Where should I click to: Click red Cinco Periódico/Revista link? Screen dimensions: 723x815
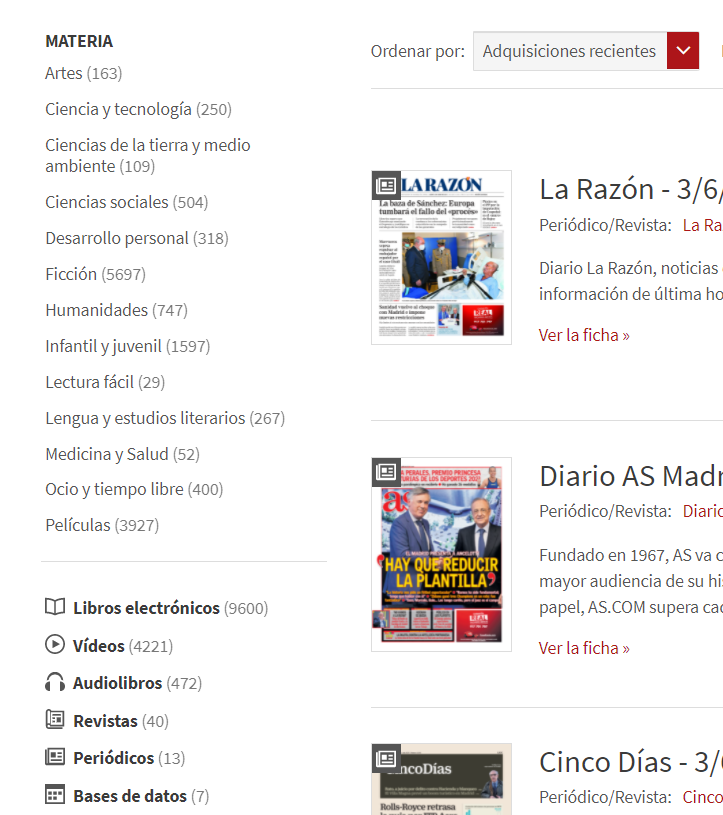(703, 797)
